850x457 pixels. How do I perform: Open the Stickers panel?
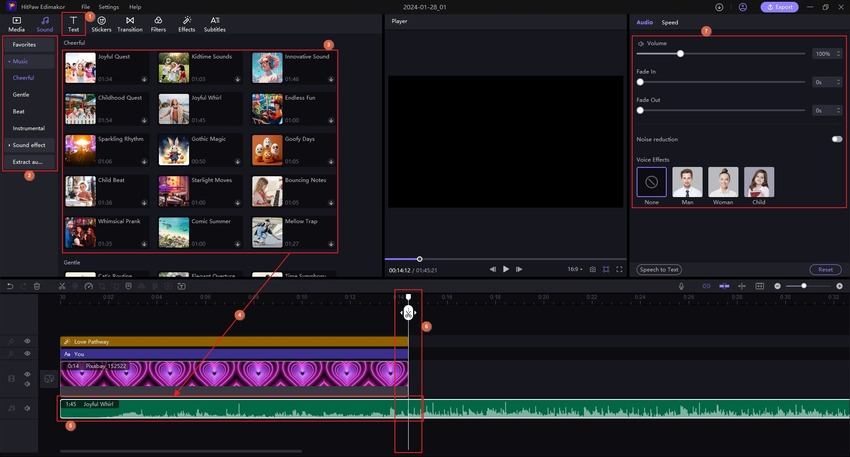[101, 24]
